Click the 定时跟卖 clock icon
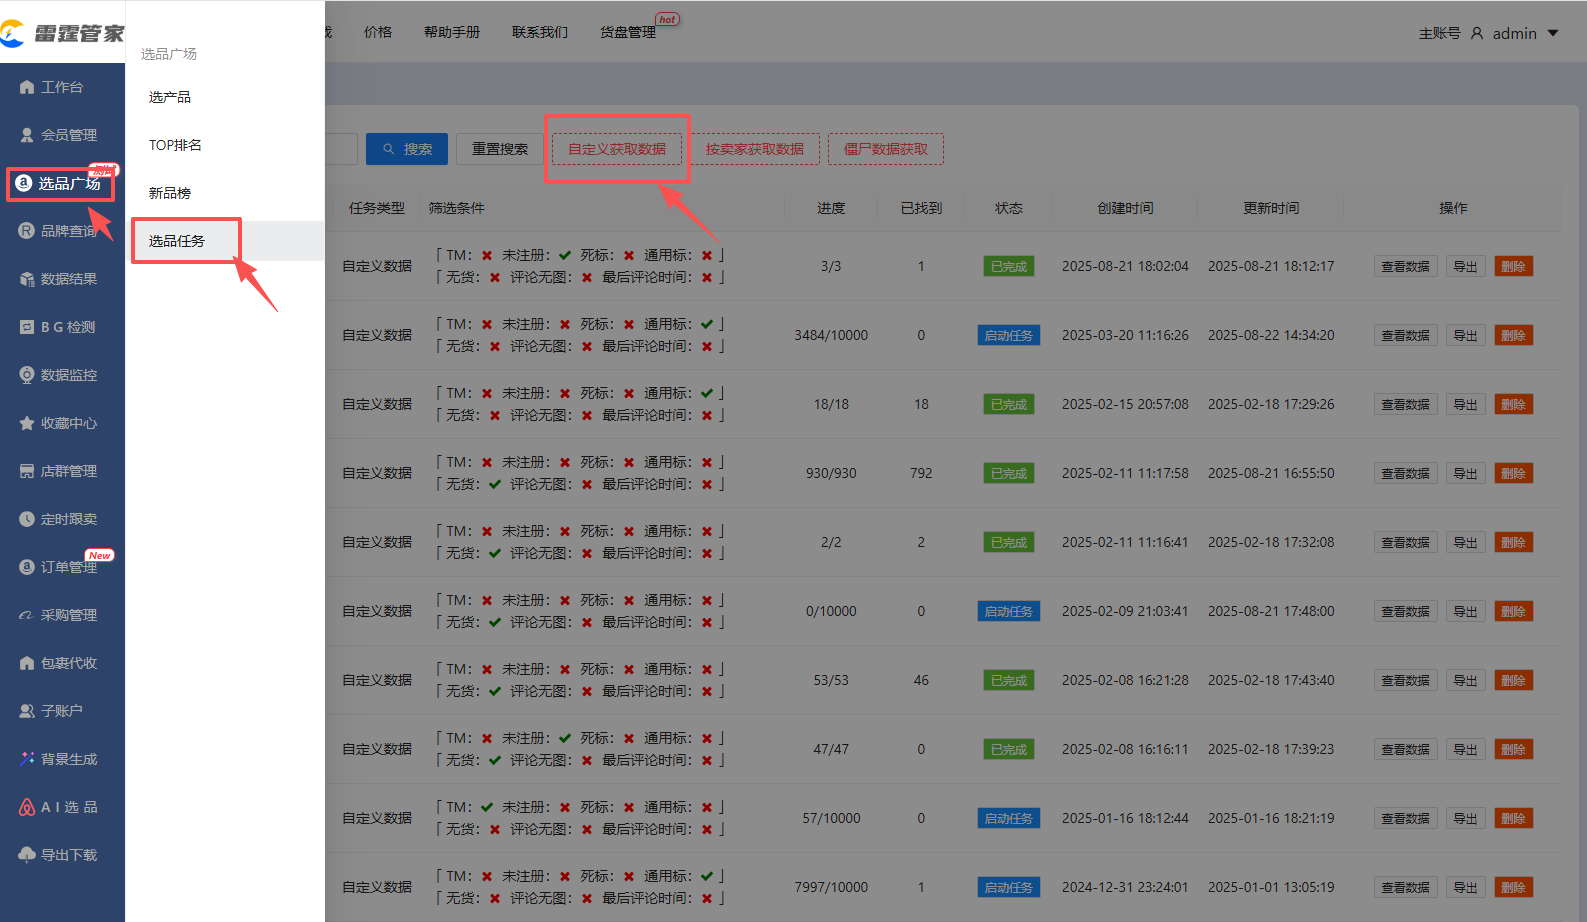Screen dimensions: 1587x922 pyautogui.click(x=27, y=519)
